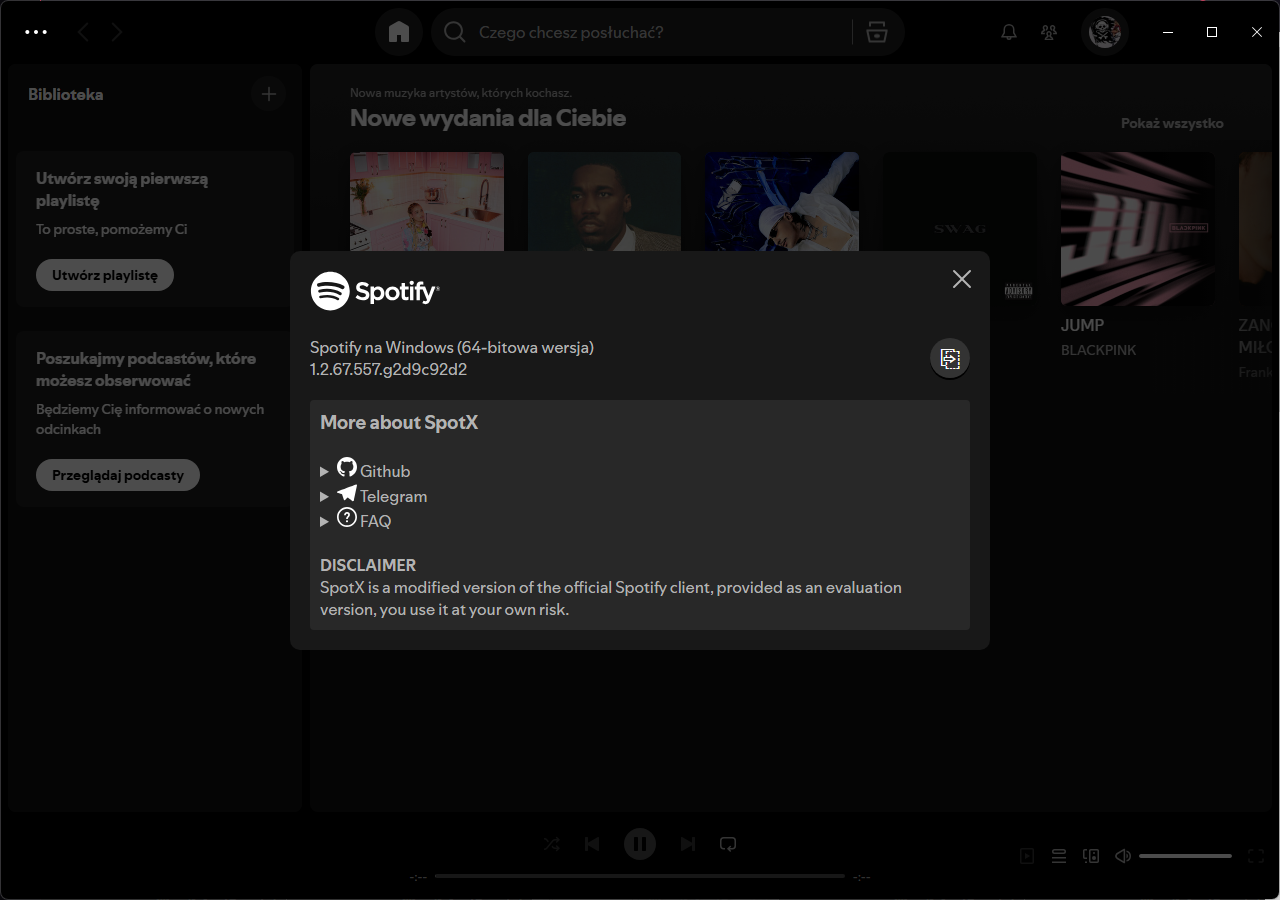
Task: Click the 'Przeglądaj podcasty' button
Action: tap(118, 475)
